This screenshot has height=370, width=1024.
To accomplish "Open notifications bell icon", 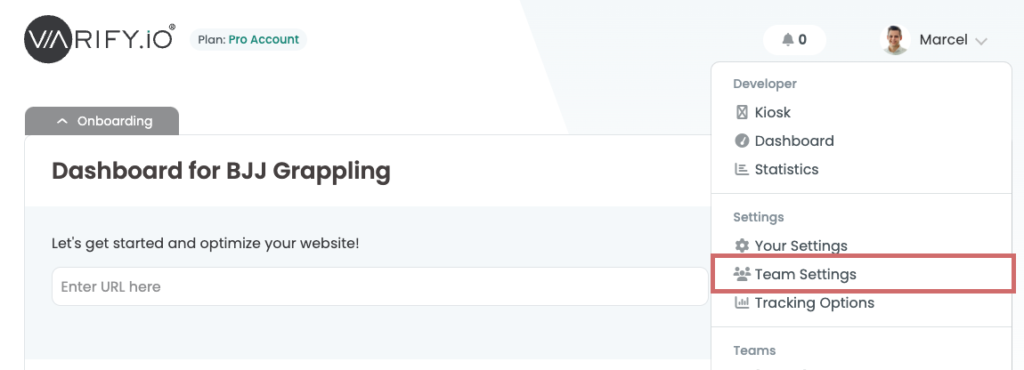I will coord(788,40).
